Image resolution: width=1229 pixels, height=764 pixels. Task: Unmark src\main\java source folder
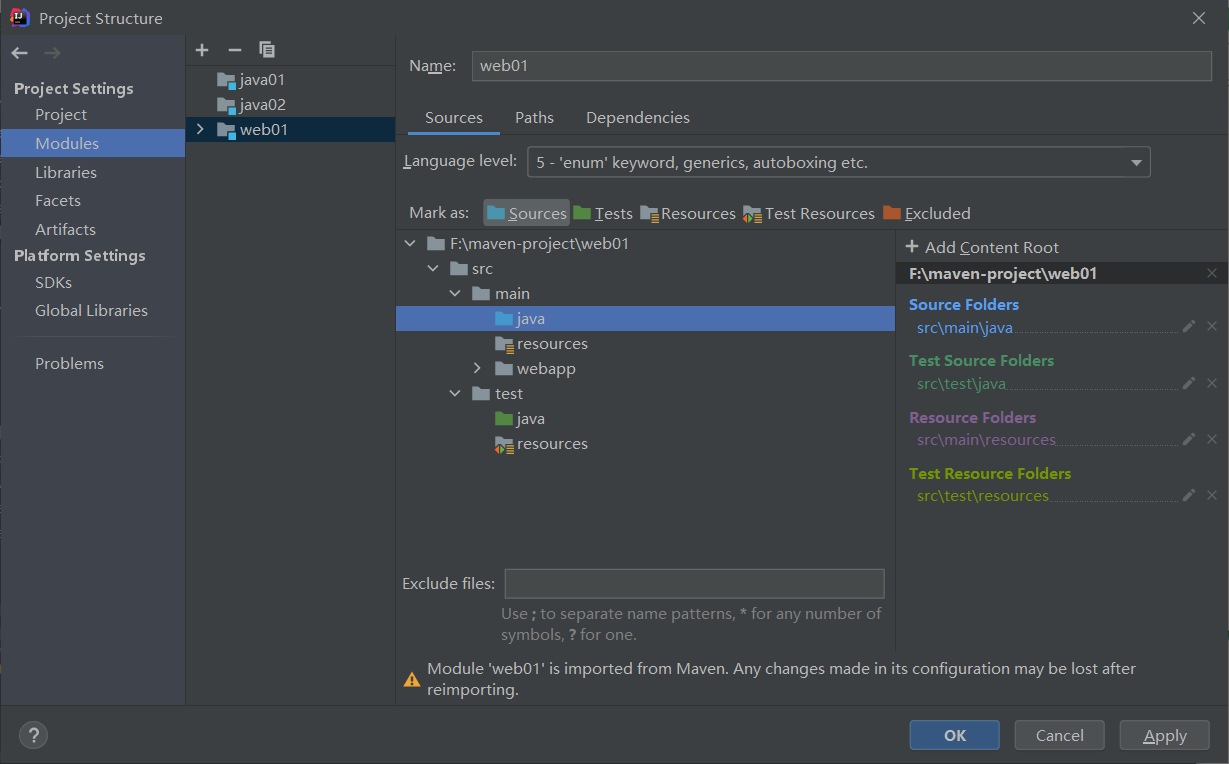pos(1212,326)
